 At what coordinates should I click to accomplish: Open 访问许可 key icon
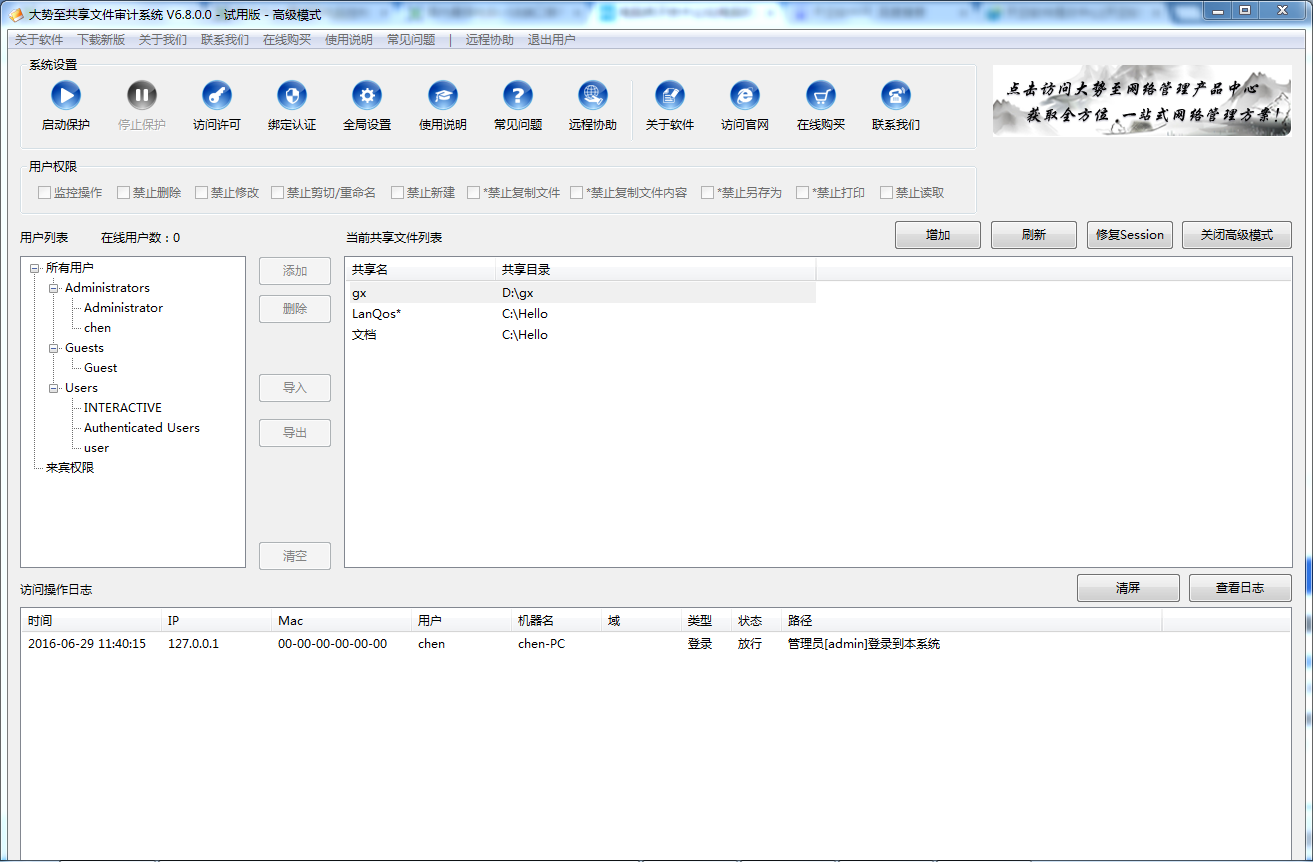pos(217,96)
